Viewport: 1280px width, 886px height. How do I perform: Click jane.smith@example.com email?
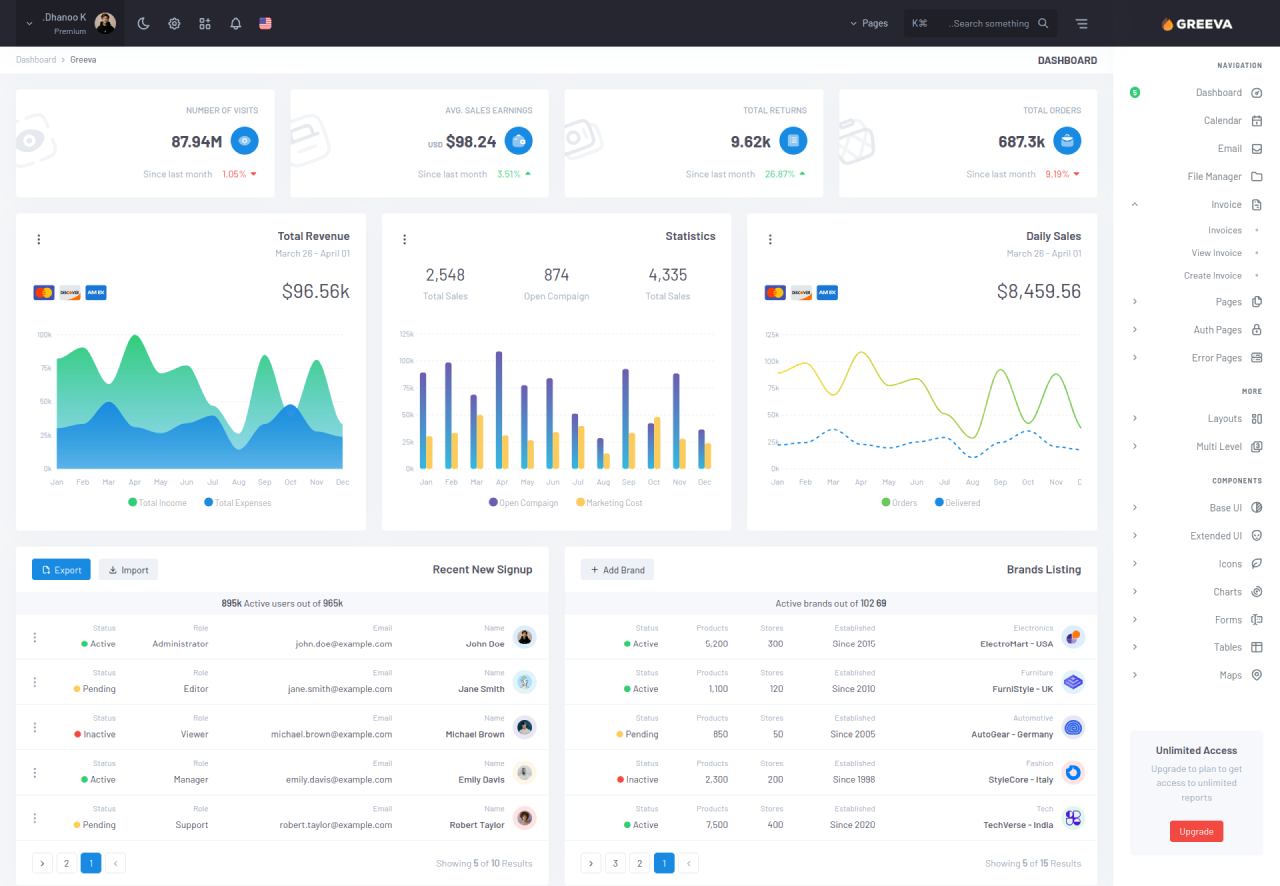tap(340, 689)
